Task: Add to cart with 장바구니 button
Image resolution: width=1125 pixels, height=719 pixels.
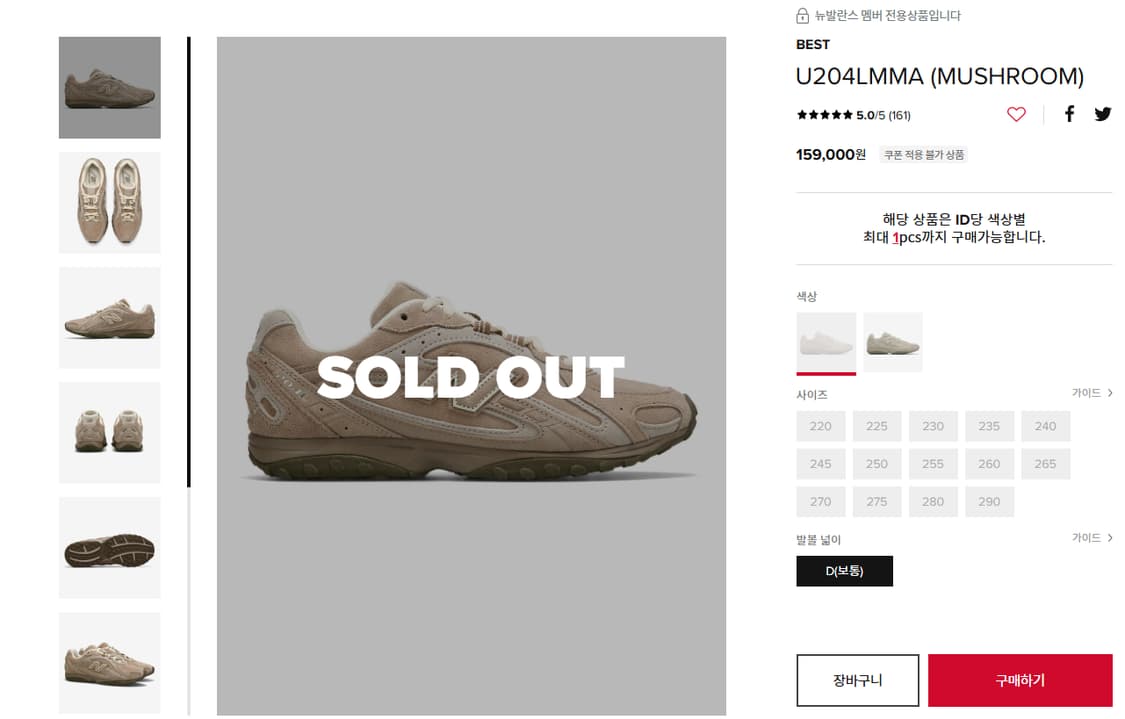Action: (x=857, y=681)
